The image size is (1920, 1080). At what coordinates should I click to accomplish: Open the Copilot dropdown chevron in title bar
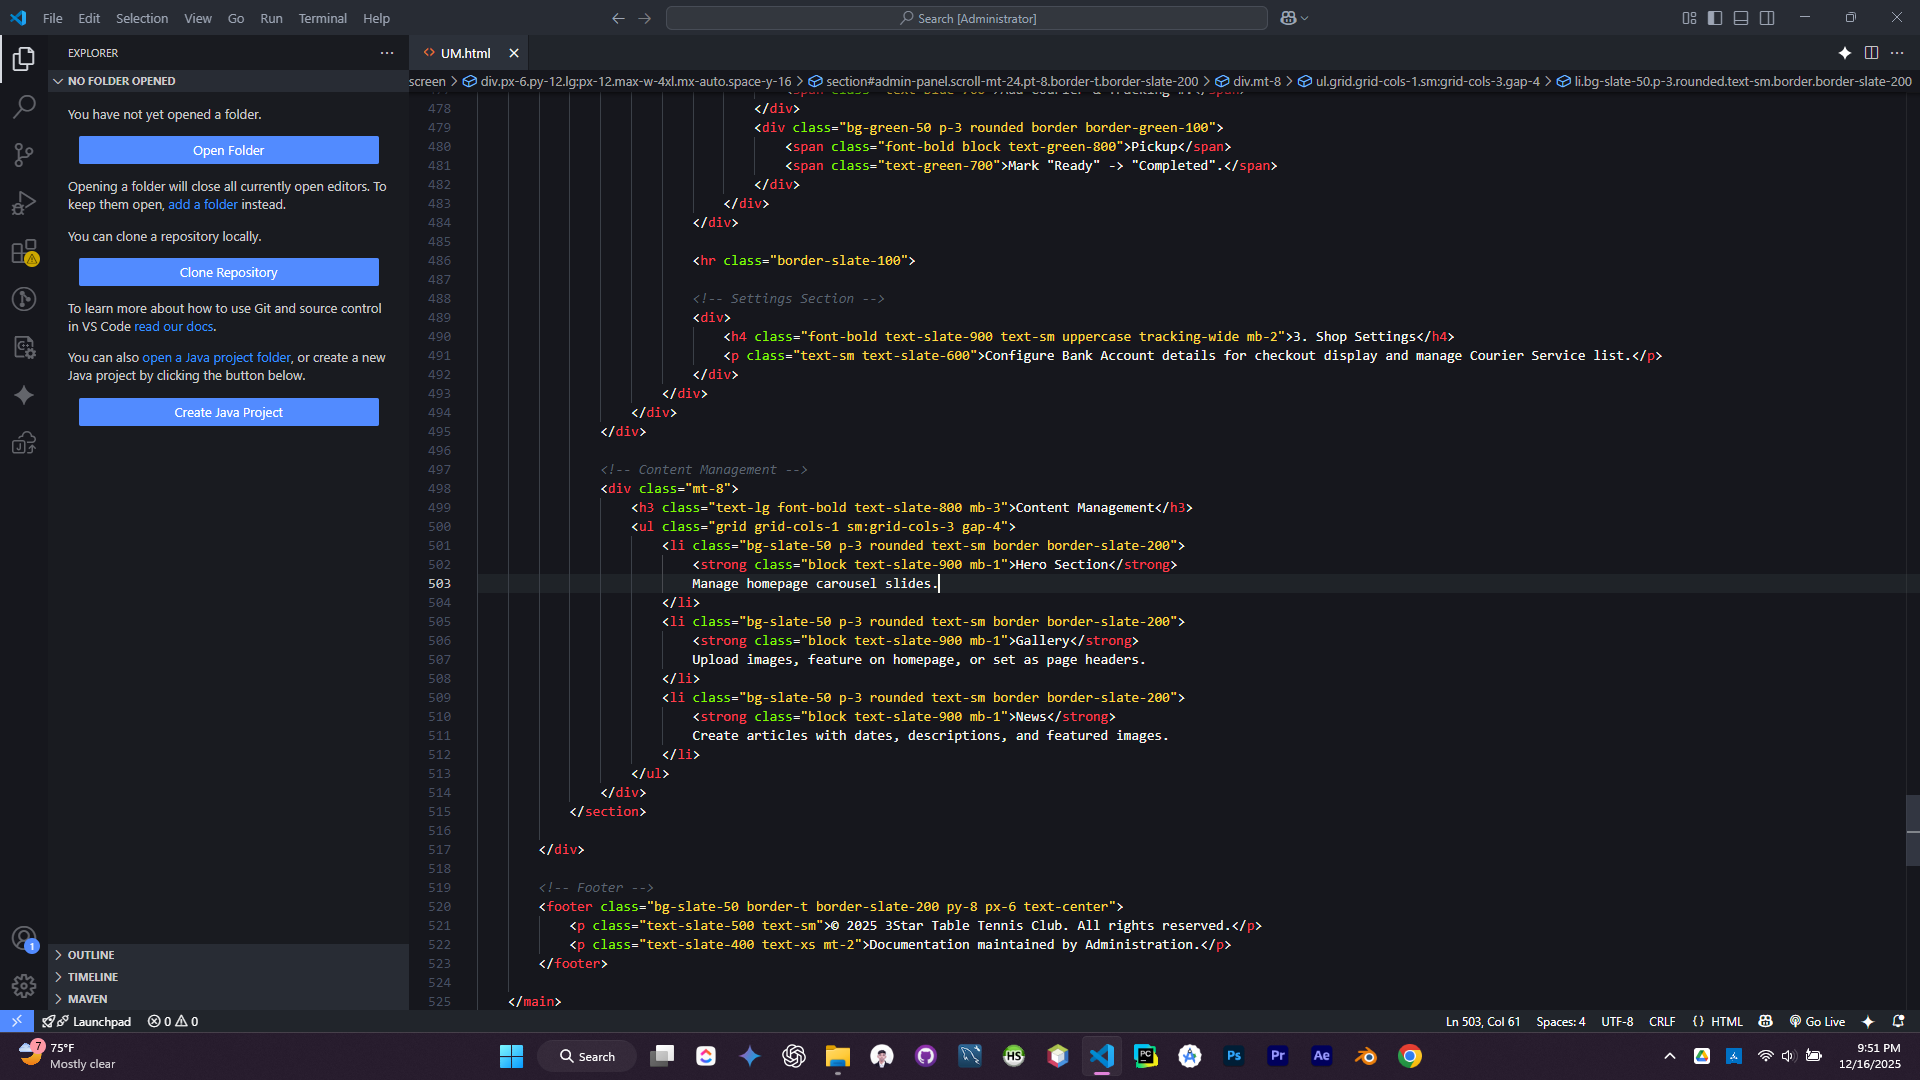pos(1304,18)
